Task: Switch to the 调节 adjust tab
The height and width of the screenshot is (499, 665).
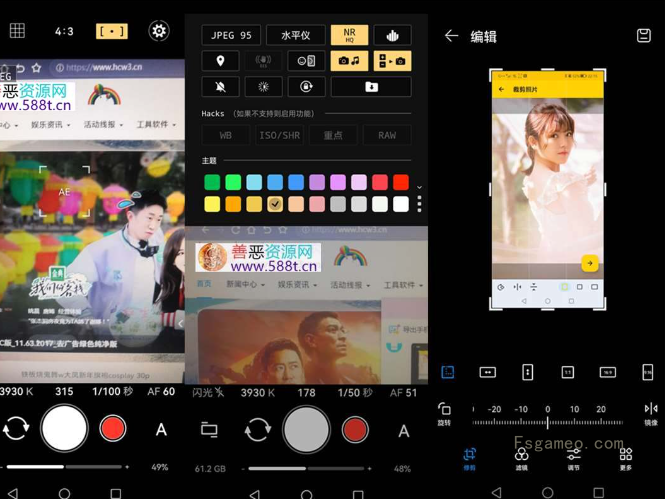Action: point(573,459)
